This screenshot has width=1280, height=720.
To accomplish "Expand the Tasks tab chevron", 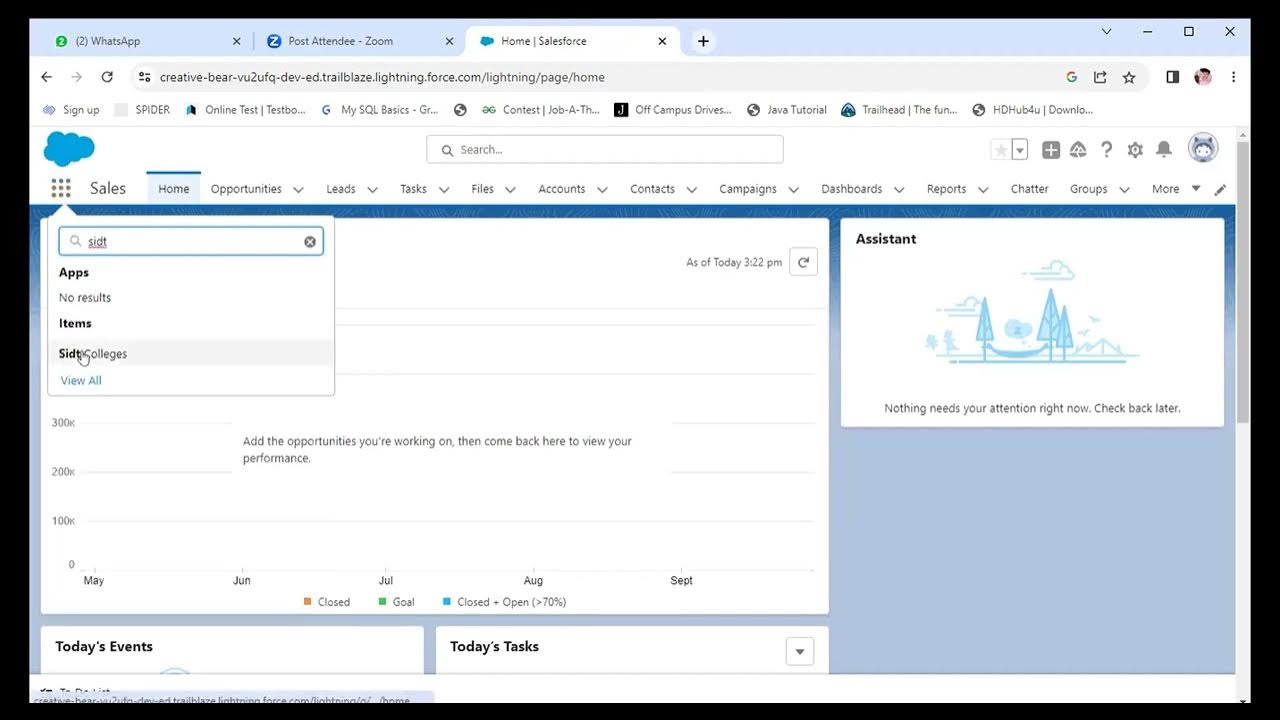I will [444, 189].
